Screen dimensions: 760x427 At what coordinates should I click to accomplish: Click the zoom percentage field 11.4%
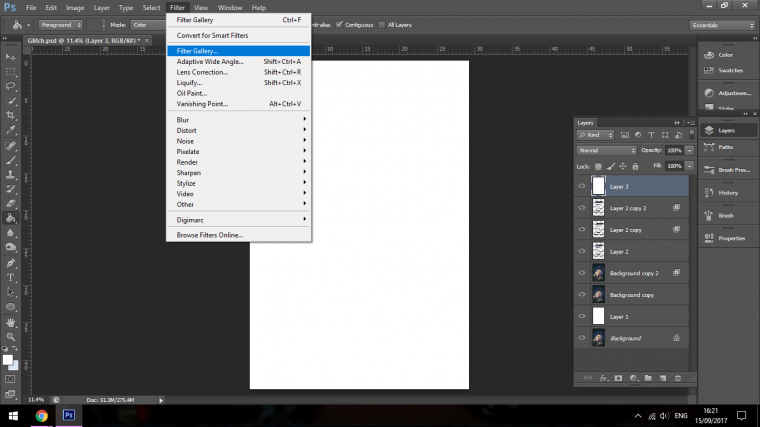pos(36,400)
